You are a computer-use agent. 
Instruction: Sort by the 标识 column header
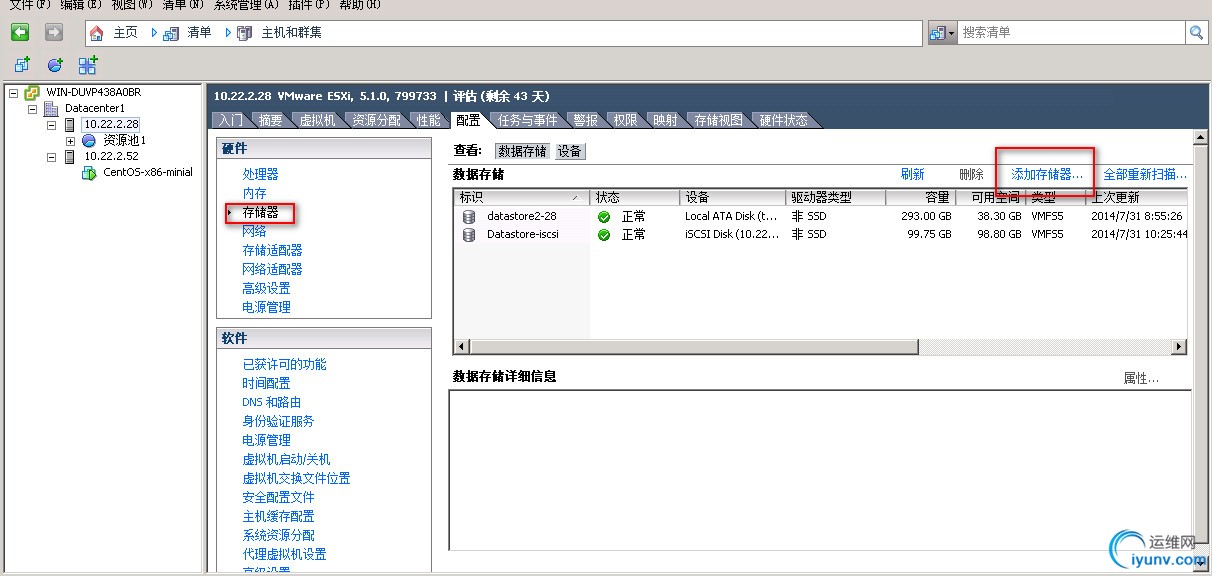(520, 197)
